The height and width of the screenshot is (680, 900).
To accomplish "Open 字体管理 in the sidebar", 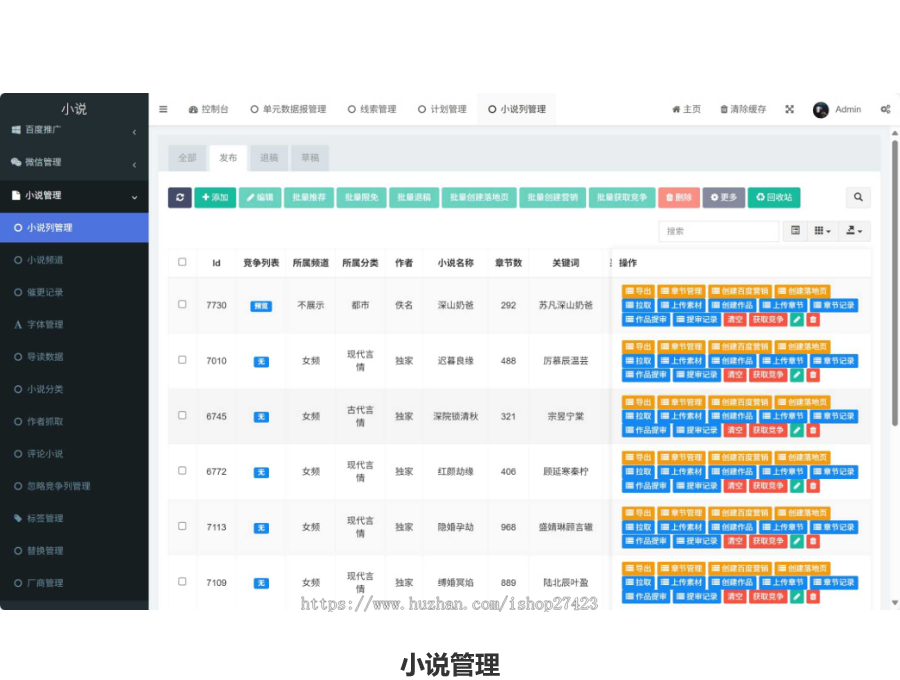I will point(45,325).
